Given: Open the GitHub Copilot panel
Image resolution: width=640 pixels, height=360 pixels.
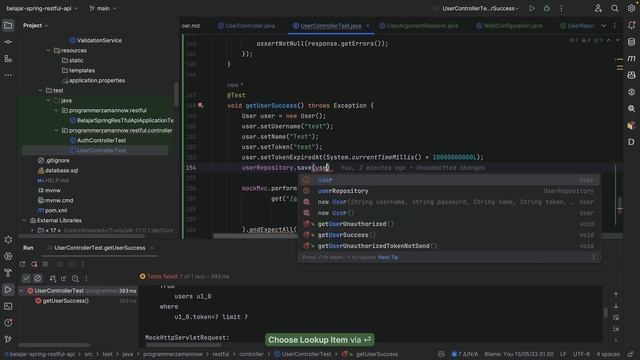Looking at the screenshot, I should click(631, 75).
